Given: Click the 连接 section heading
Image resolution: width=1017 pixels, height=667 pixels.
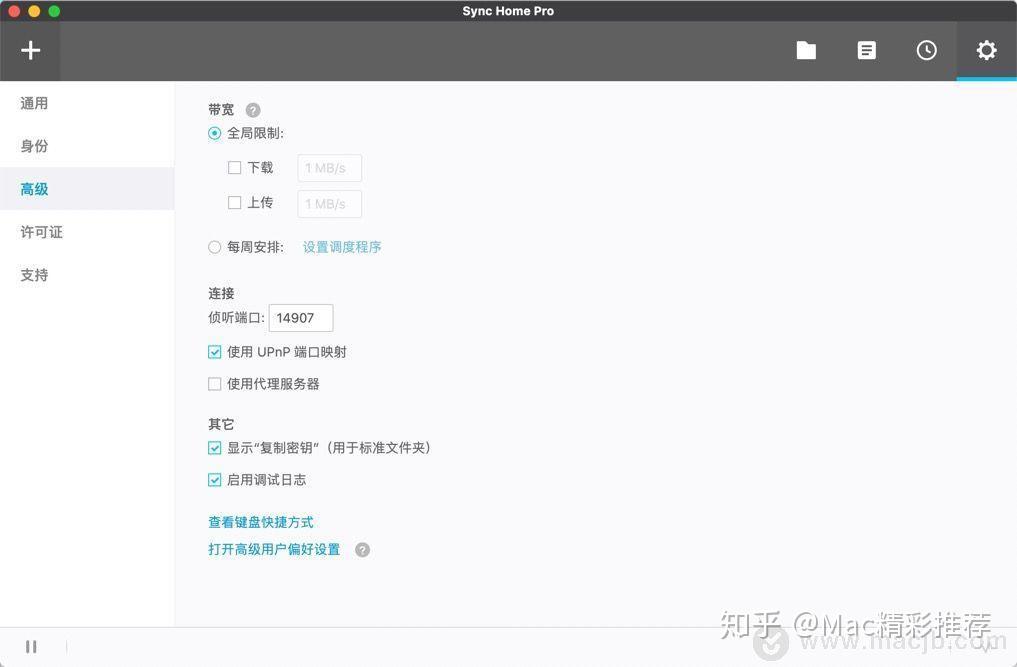Looking at the screenshot, I should [221, 293].
